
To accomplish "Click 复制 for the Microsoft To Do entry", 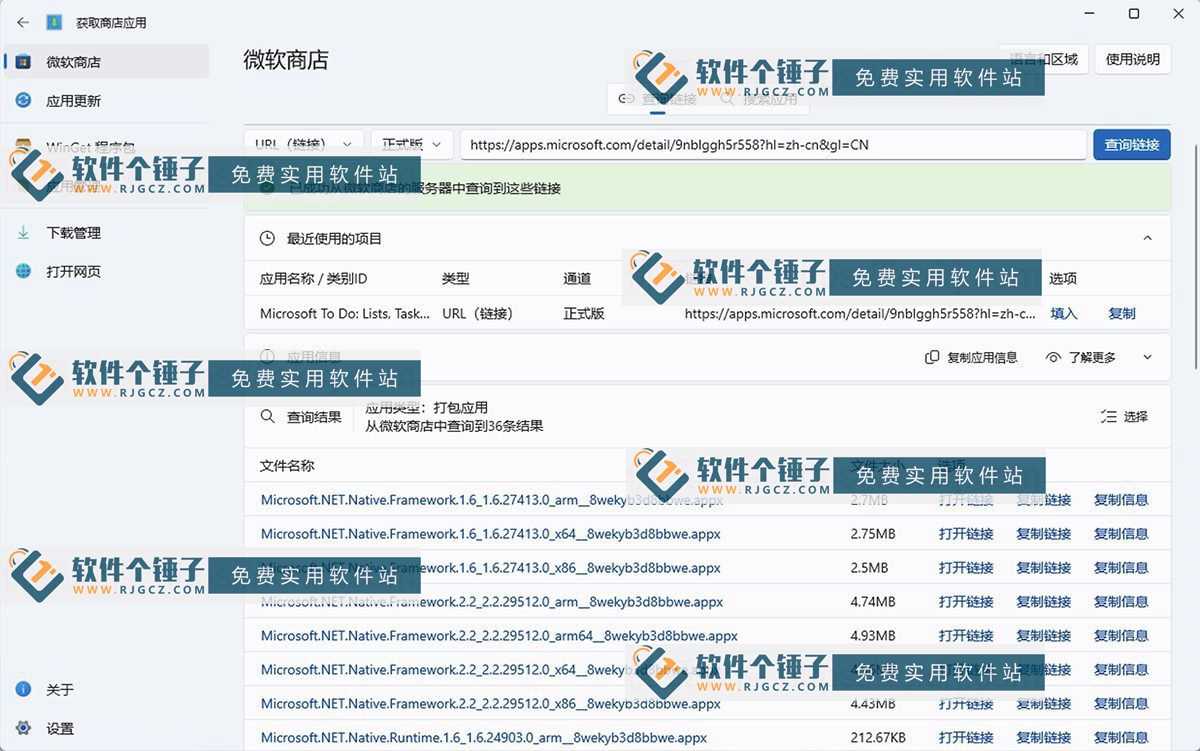I will point(1122,314).
